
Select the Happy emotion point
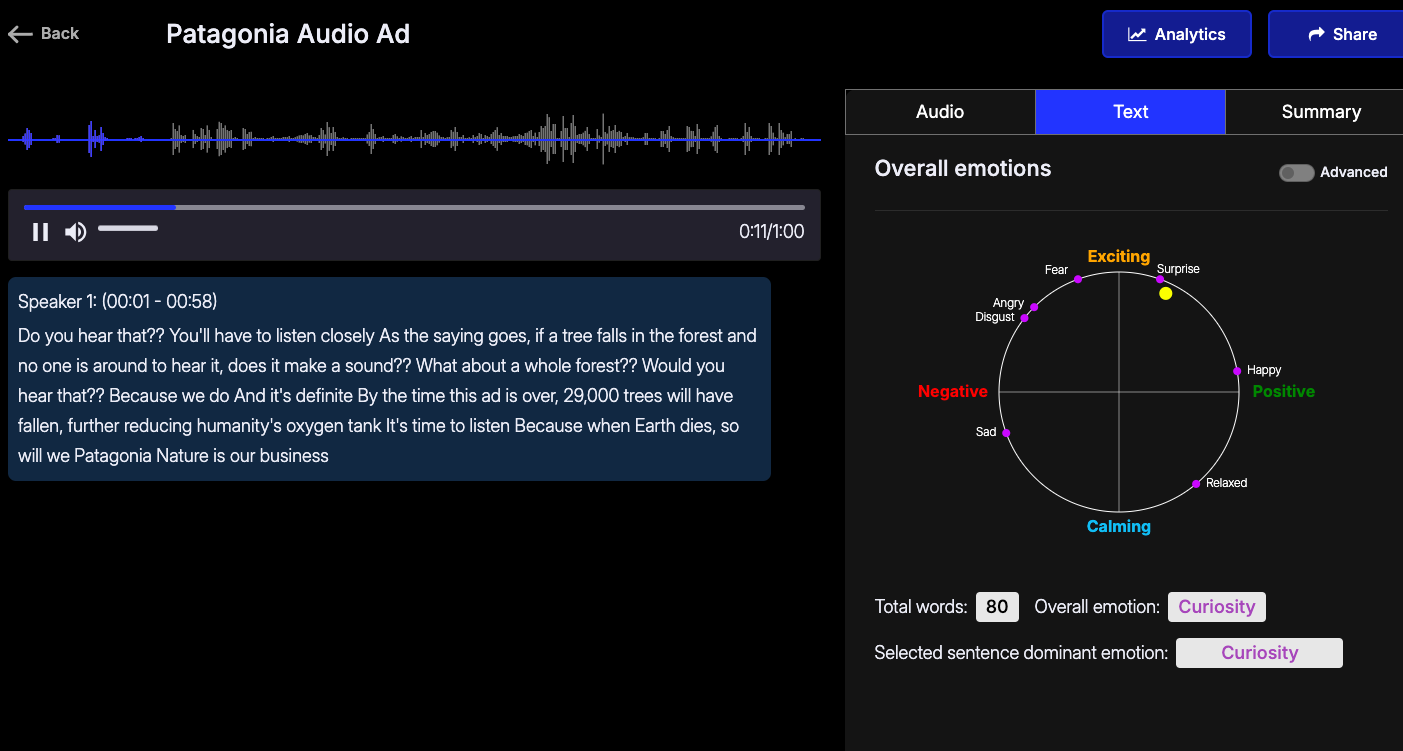point(1237,371)
